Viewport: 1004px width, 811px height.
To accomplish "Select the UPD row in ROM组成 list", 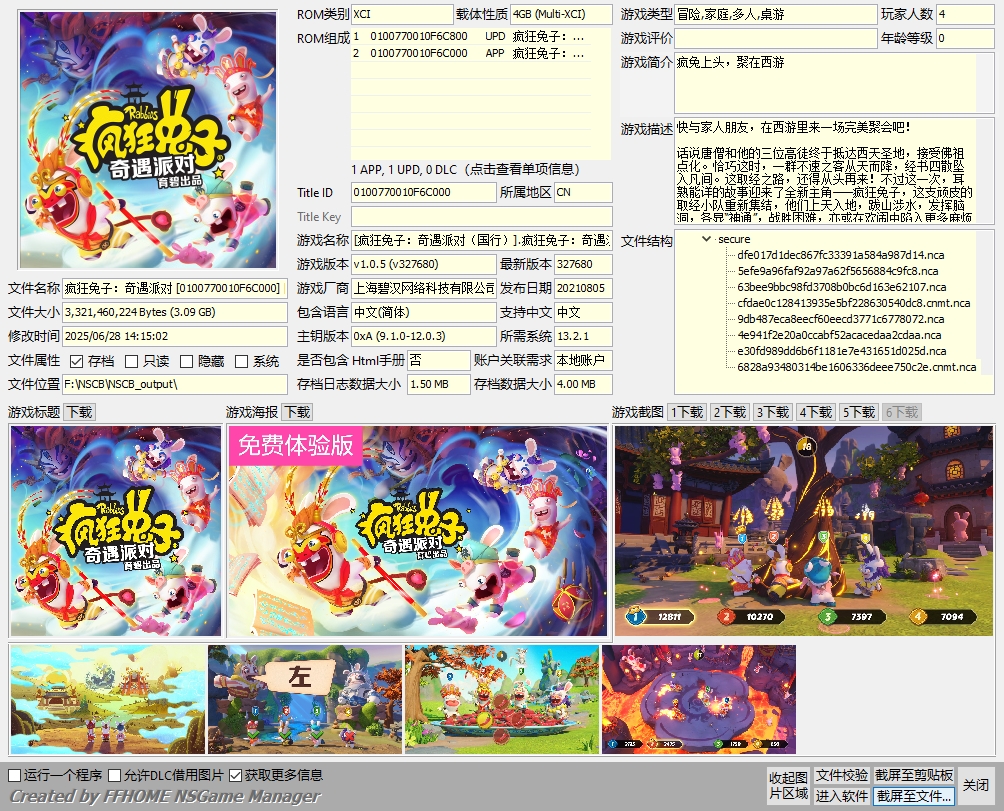I will [471, 36].
